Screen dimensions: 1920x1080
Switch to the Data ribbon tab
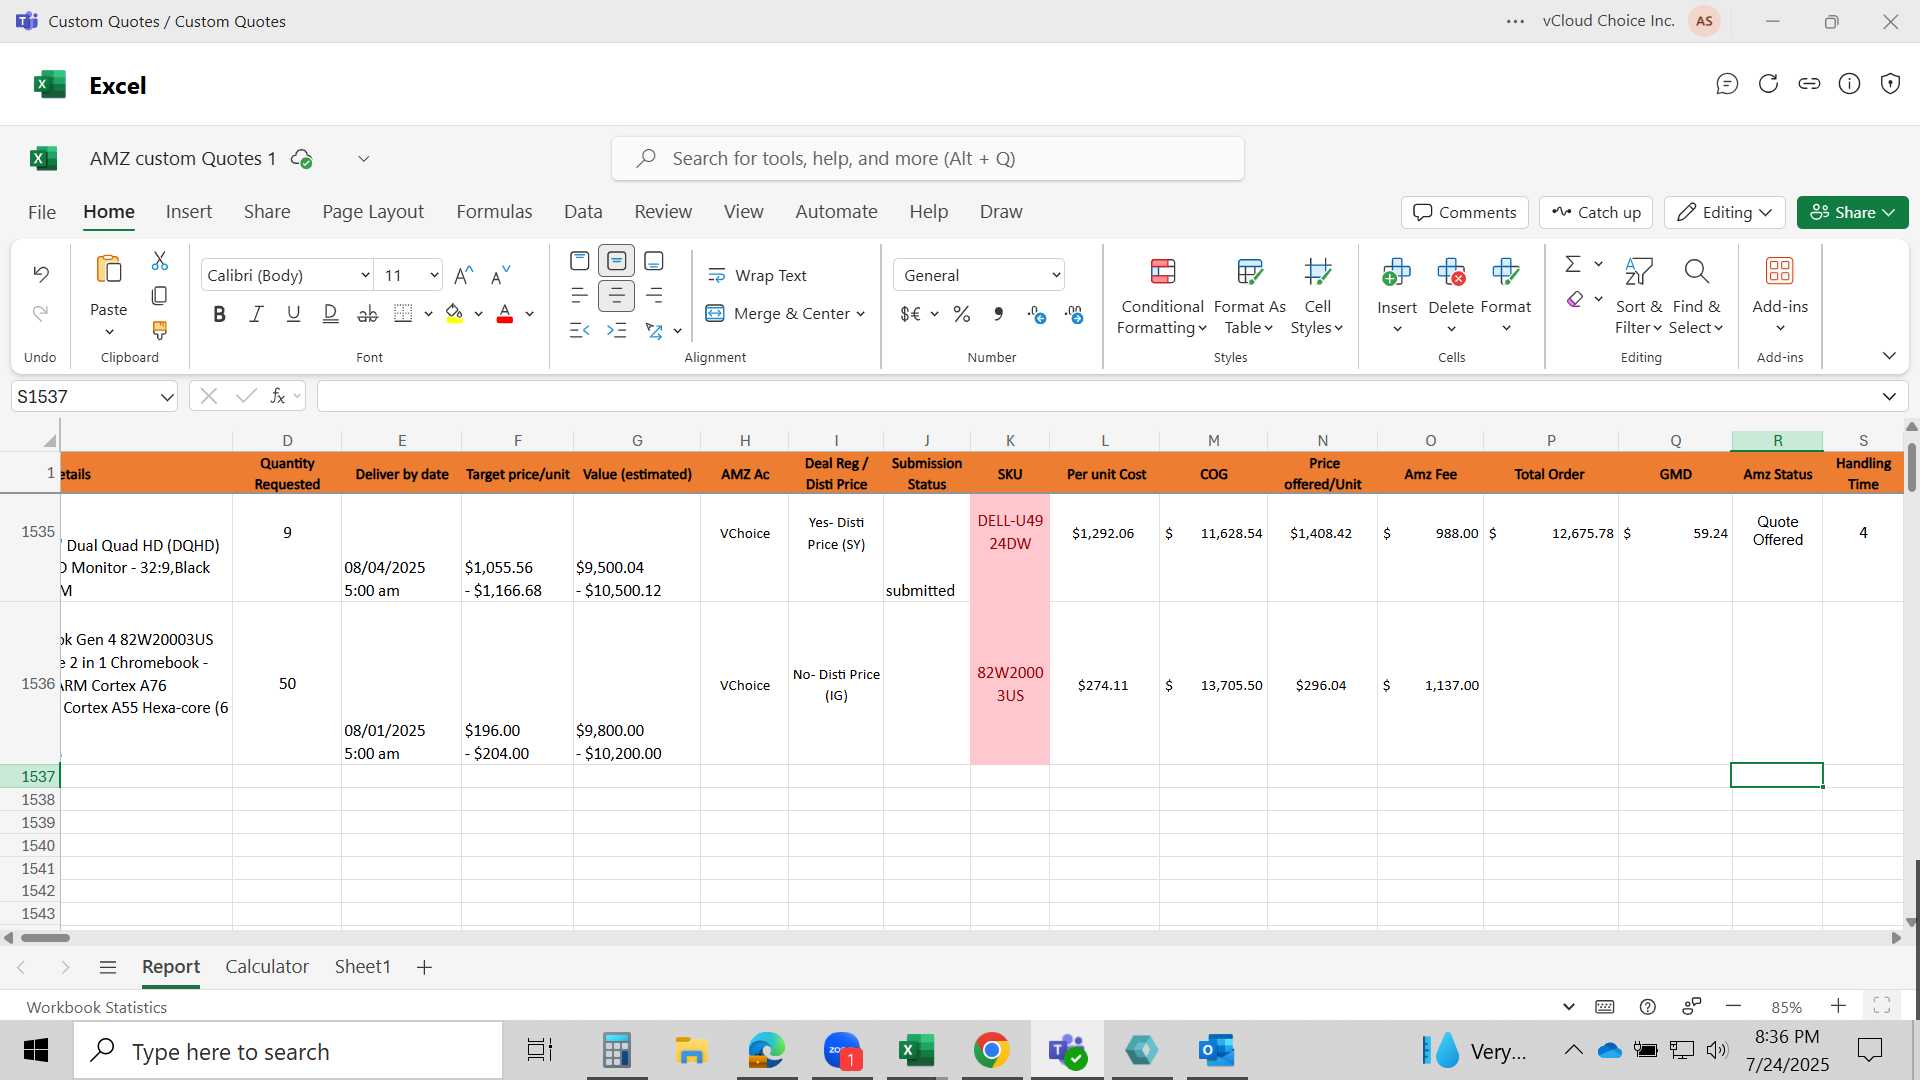(x=583, y=212)
